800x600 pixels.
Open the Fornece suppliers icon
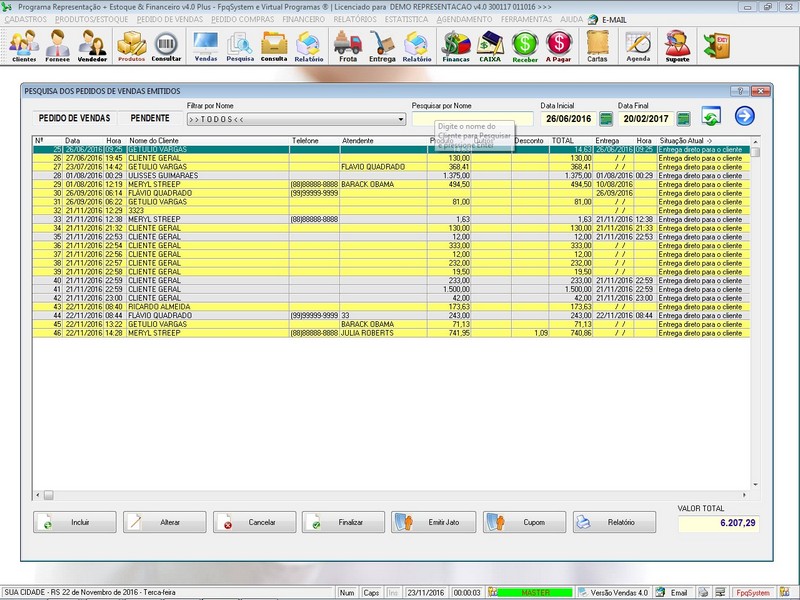58,45
